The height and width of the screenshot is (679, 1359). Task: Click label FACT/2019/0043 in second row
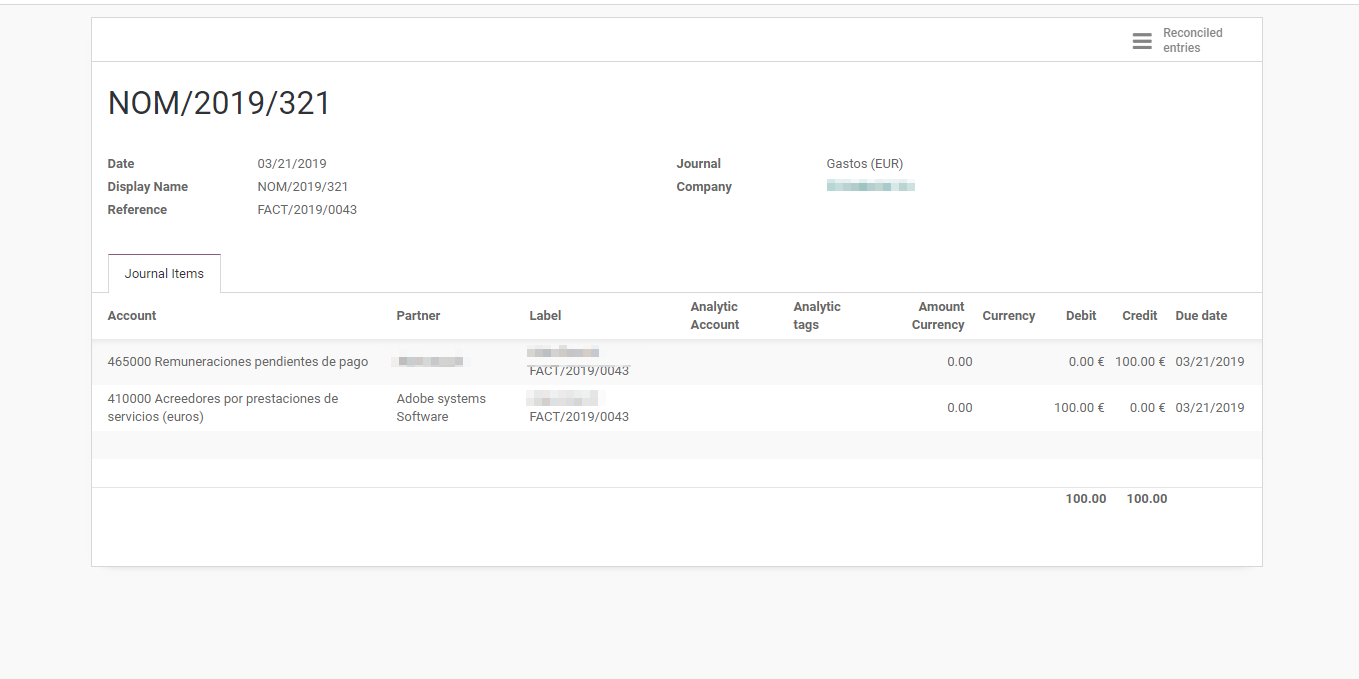pyautogui.click(x=580, y=416)
